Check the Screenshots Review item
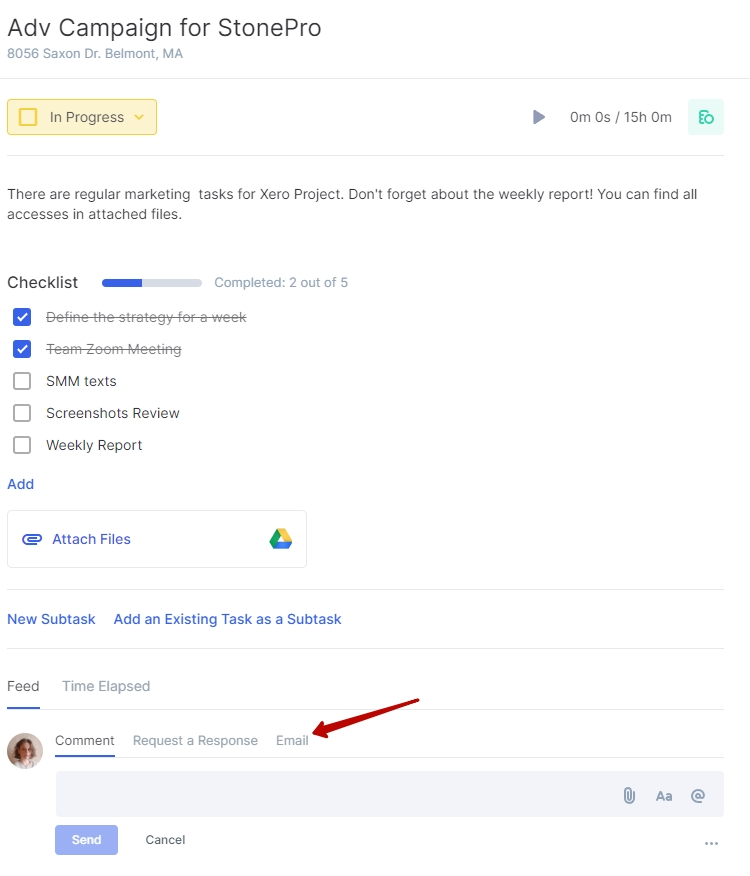 point(22,413)
